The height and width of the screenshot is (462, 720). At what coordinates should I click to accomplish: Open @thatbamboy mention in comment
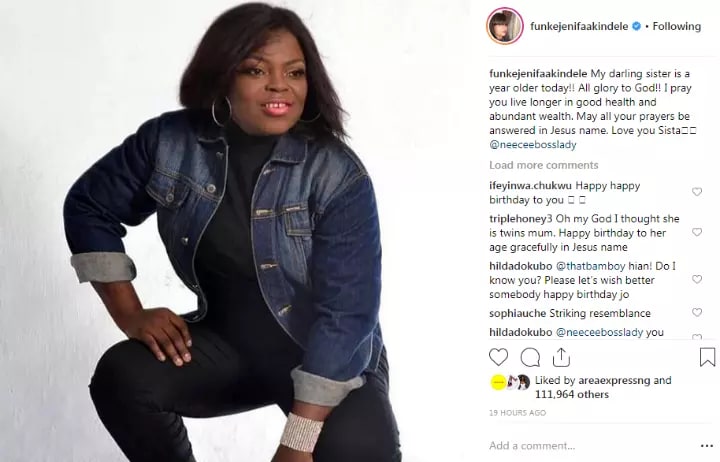(x=591, y=266)
